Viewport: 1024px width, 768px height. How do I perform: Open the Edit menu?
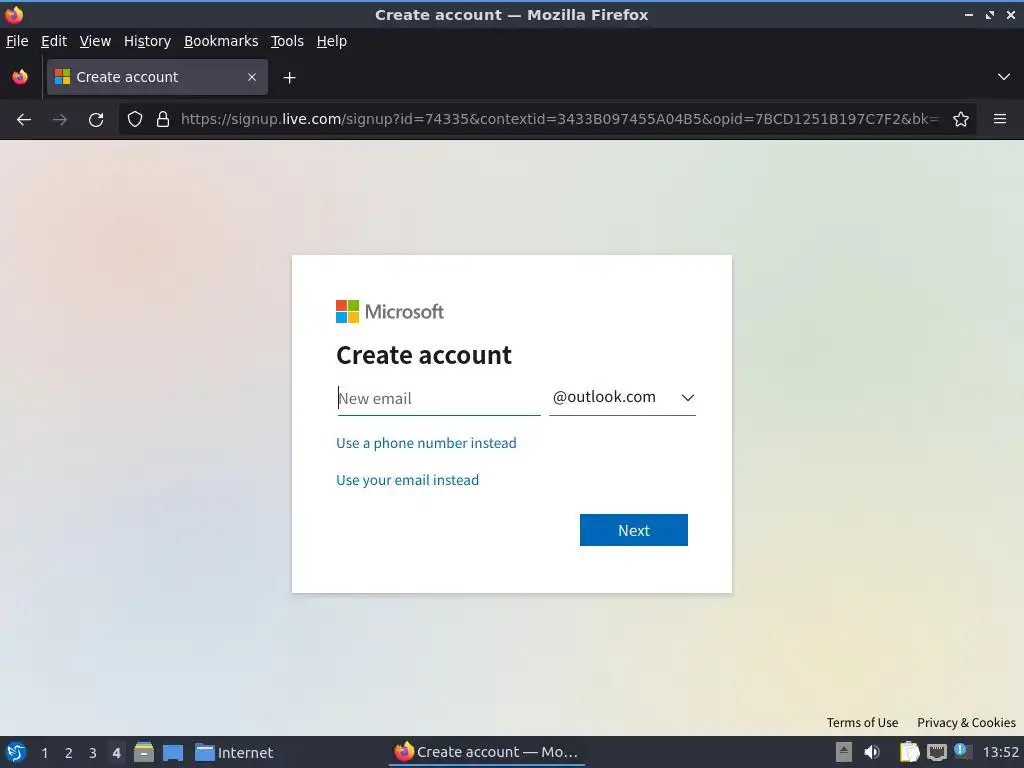[x=54, y=41]
